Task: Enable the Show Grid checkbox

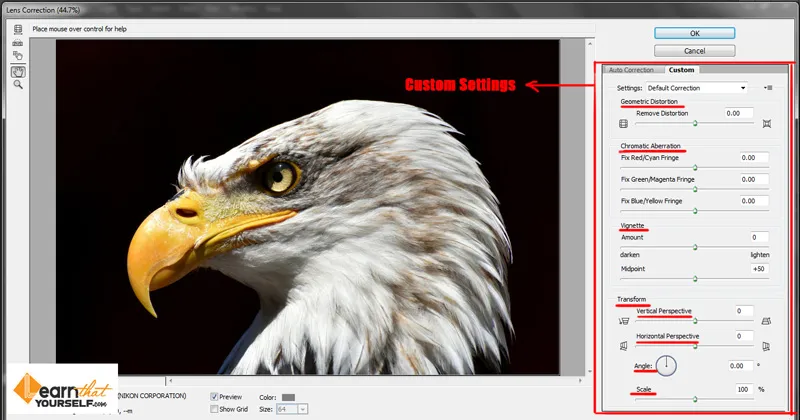Action: 214,409
